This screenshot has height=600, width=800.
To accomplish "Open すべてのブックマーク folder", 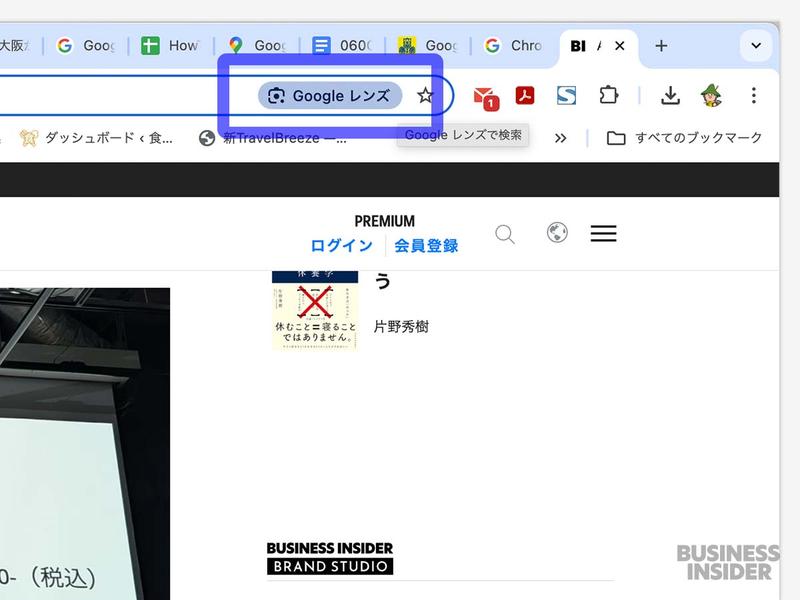I will pos(684,138).
